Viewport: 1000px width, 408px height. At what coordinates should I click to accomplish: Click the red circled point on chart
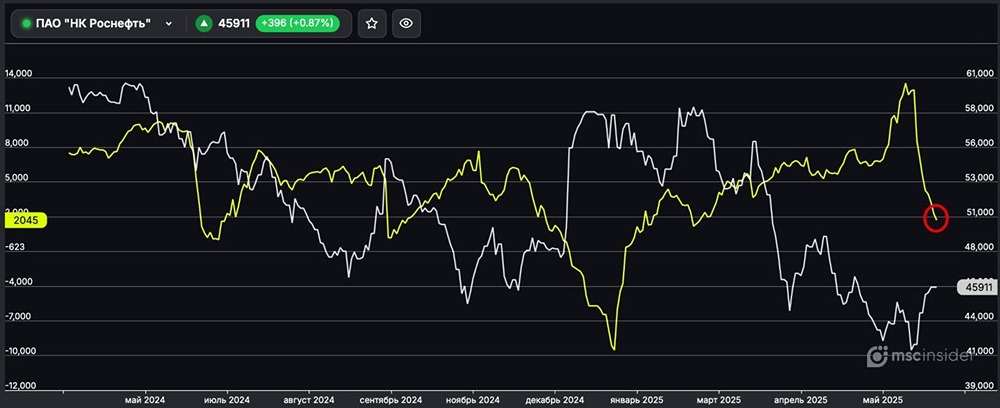coord(936,219)
